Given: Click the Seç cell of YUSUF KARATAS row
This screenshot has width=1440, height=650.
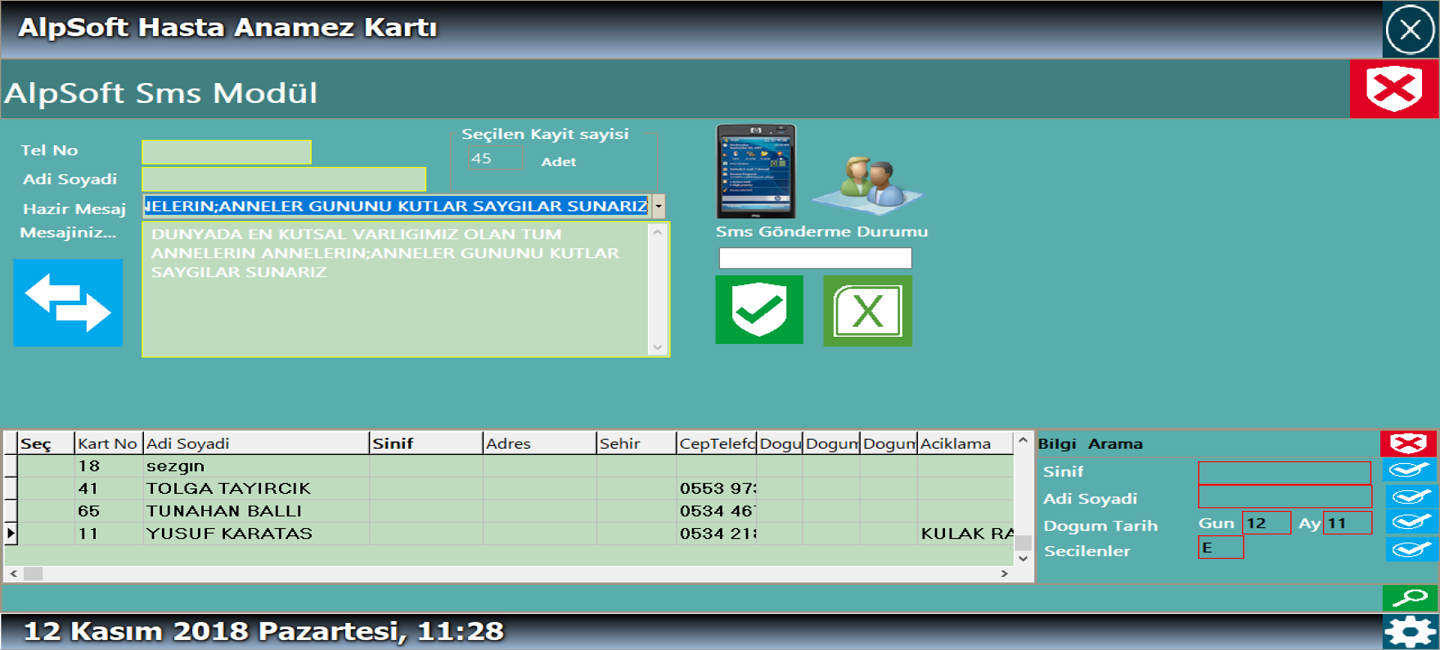Looking at the screenshot, I should pos(46,533).
